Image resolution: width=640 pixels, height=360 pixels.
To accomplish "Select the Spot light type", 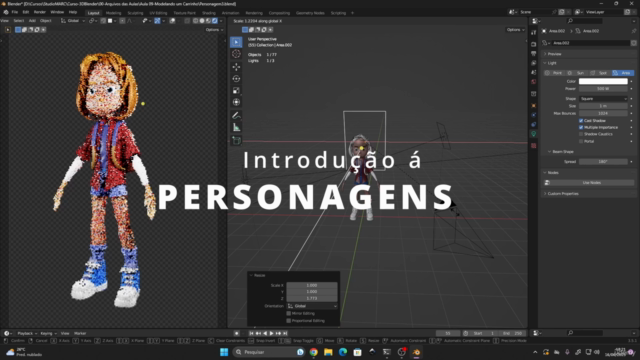I will 600,73.
